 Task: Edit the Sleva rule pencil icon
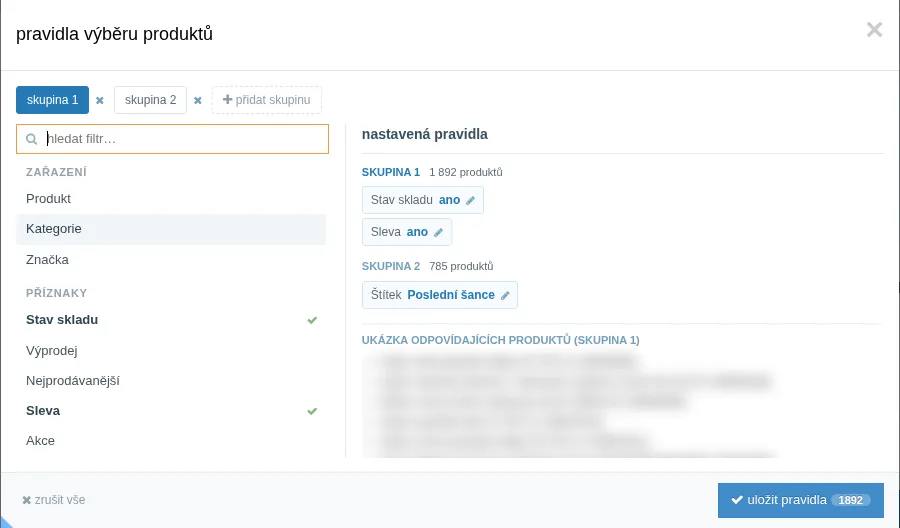[438, 232]
